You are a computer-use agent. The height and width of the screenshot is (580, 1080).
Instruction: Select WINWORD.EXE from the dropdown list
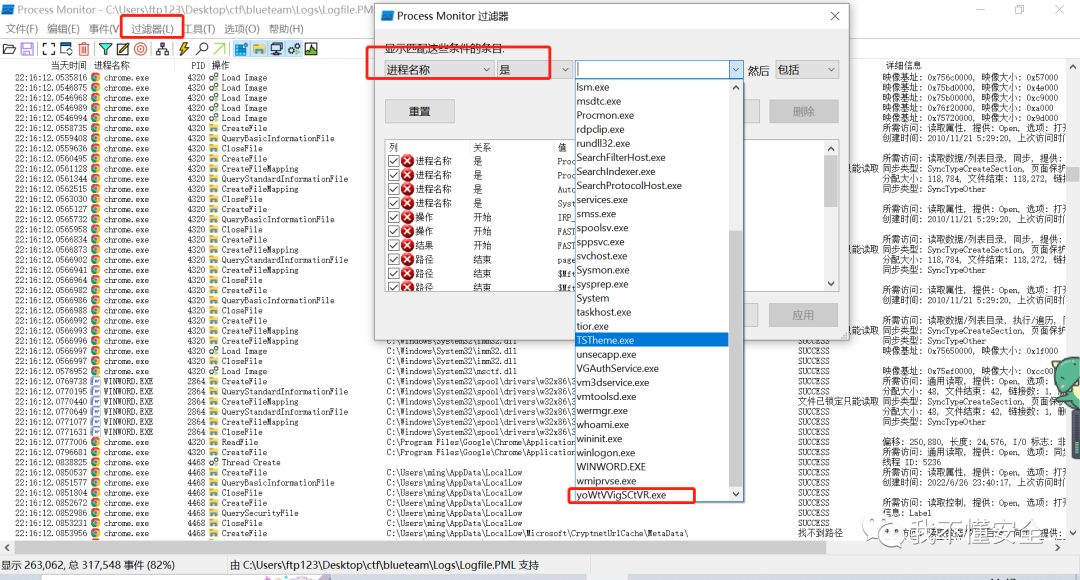pos(652,467)
